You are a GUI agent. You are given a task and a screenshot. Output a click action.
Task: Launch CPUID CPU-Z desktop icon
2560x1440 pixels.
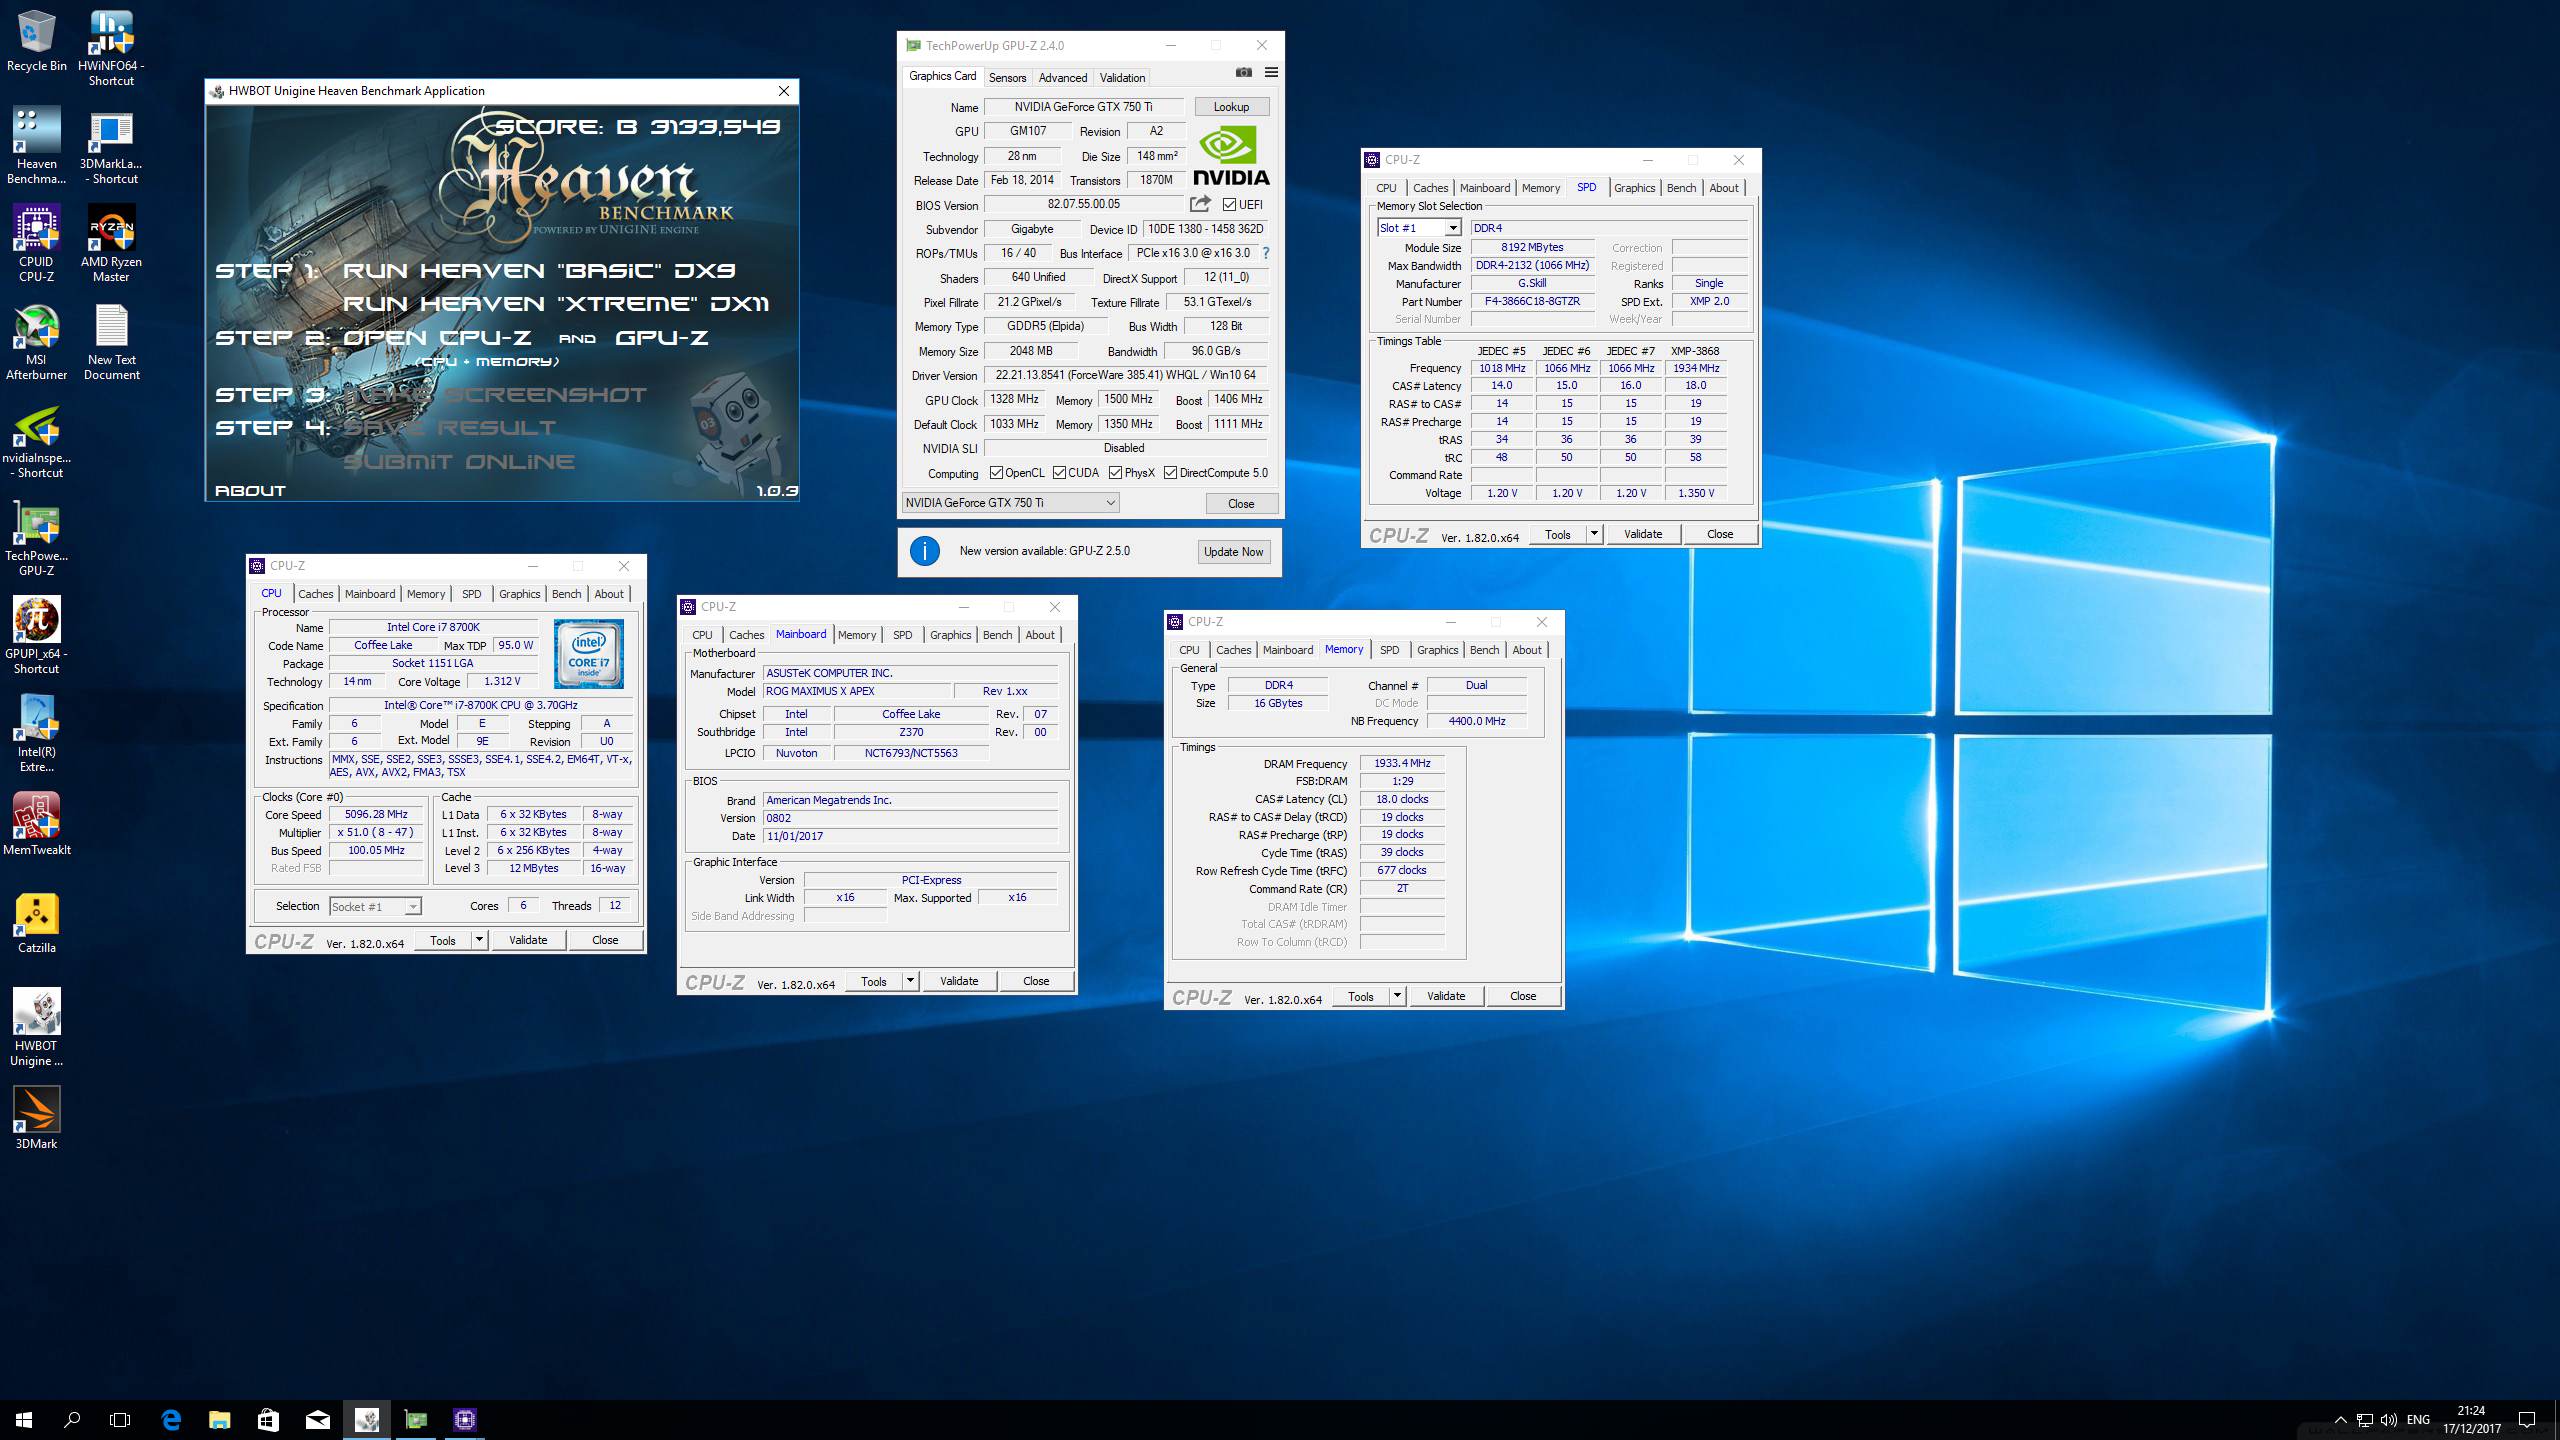(36, 244)
